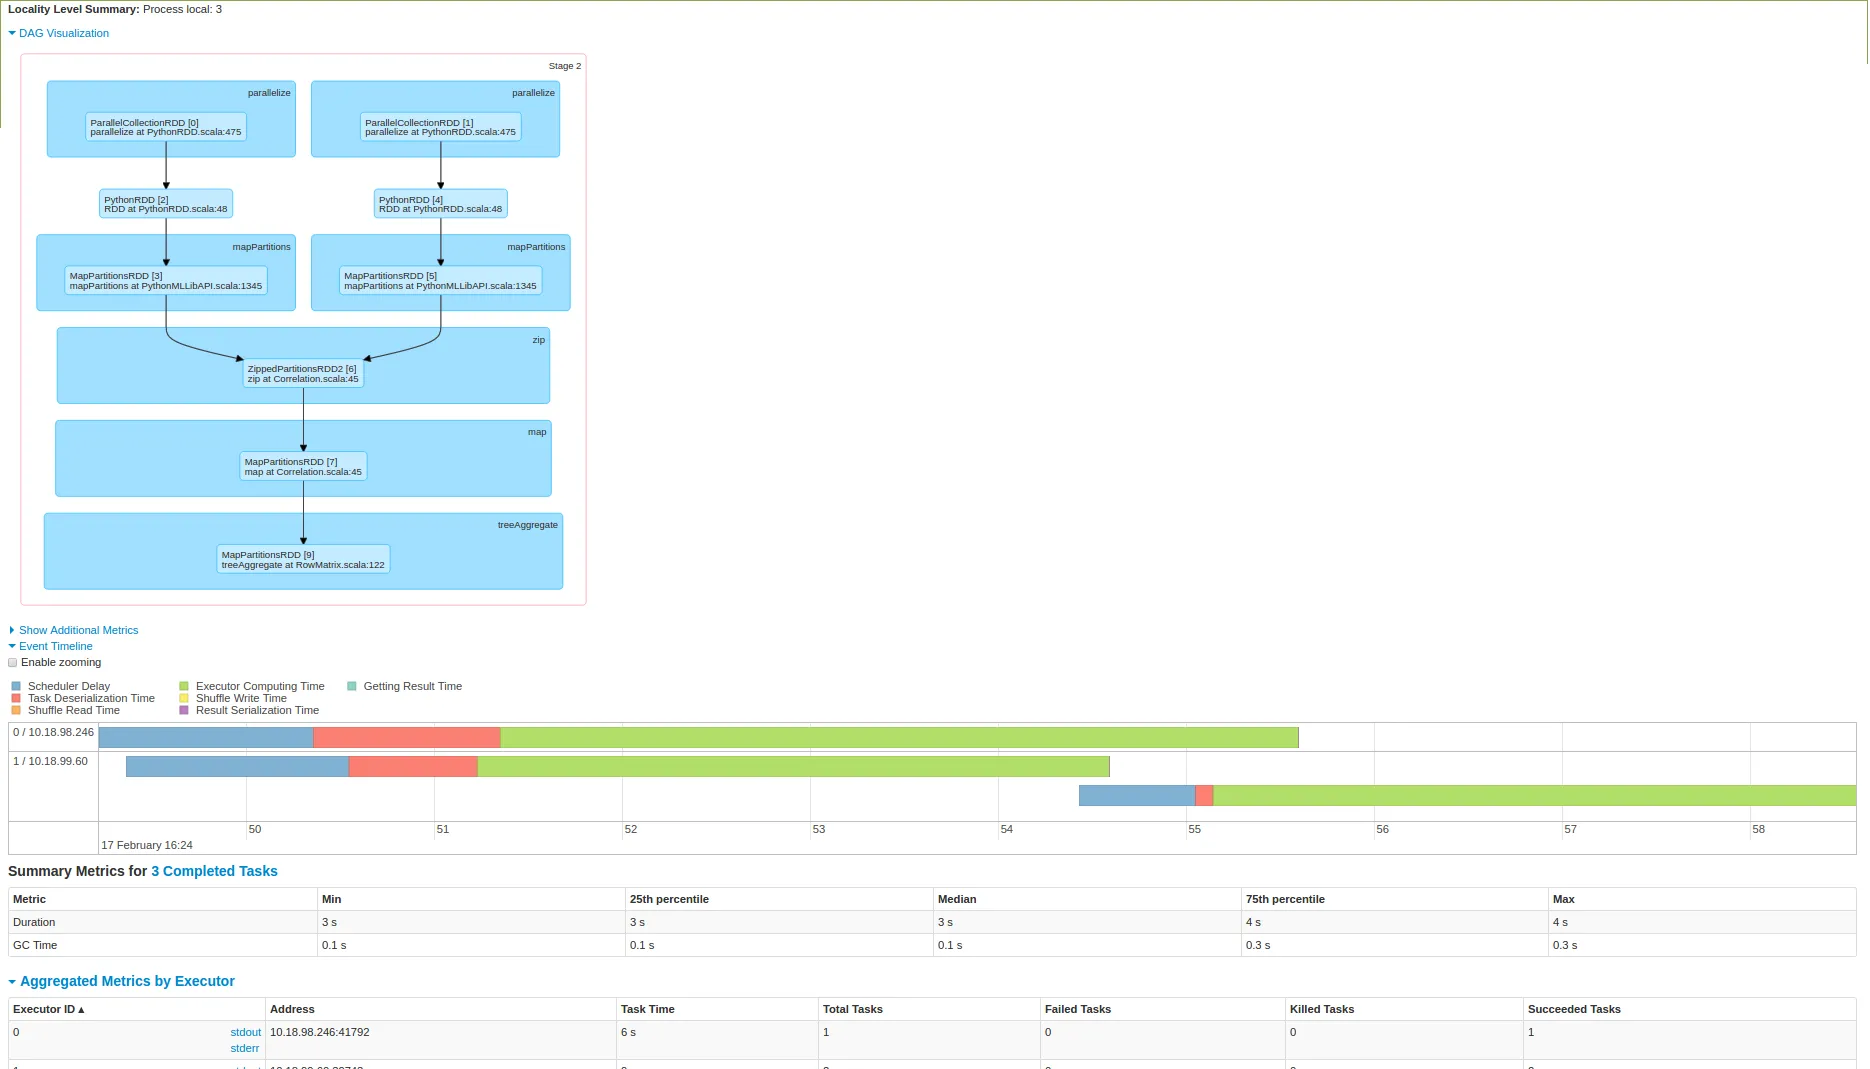This screenshot has width=1870, height=1069.
Task: Open stderr log for executor 0
Action: (x=244, y=1048)
